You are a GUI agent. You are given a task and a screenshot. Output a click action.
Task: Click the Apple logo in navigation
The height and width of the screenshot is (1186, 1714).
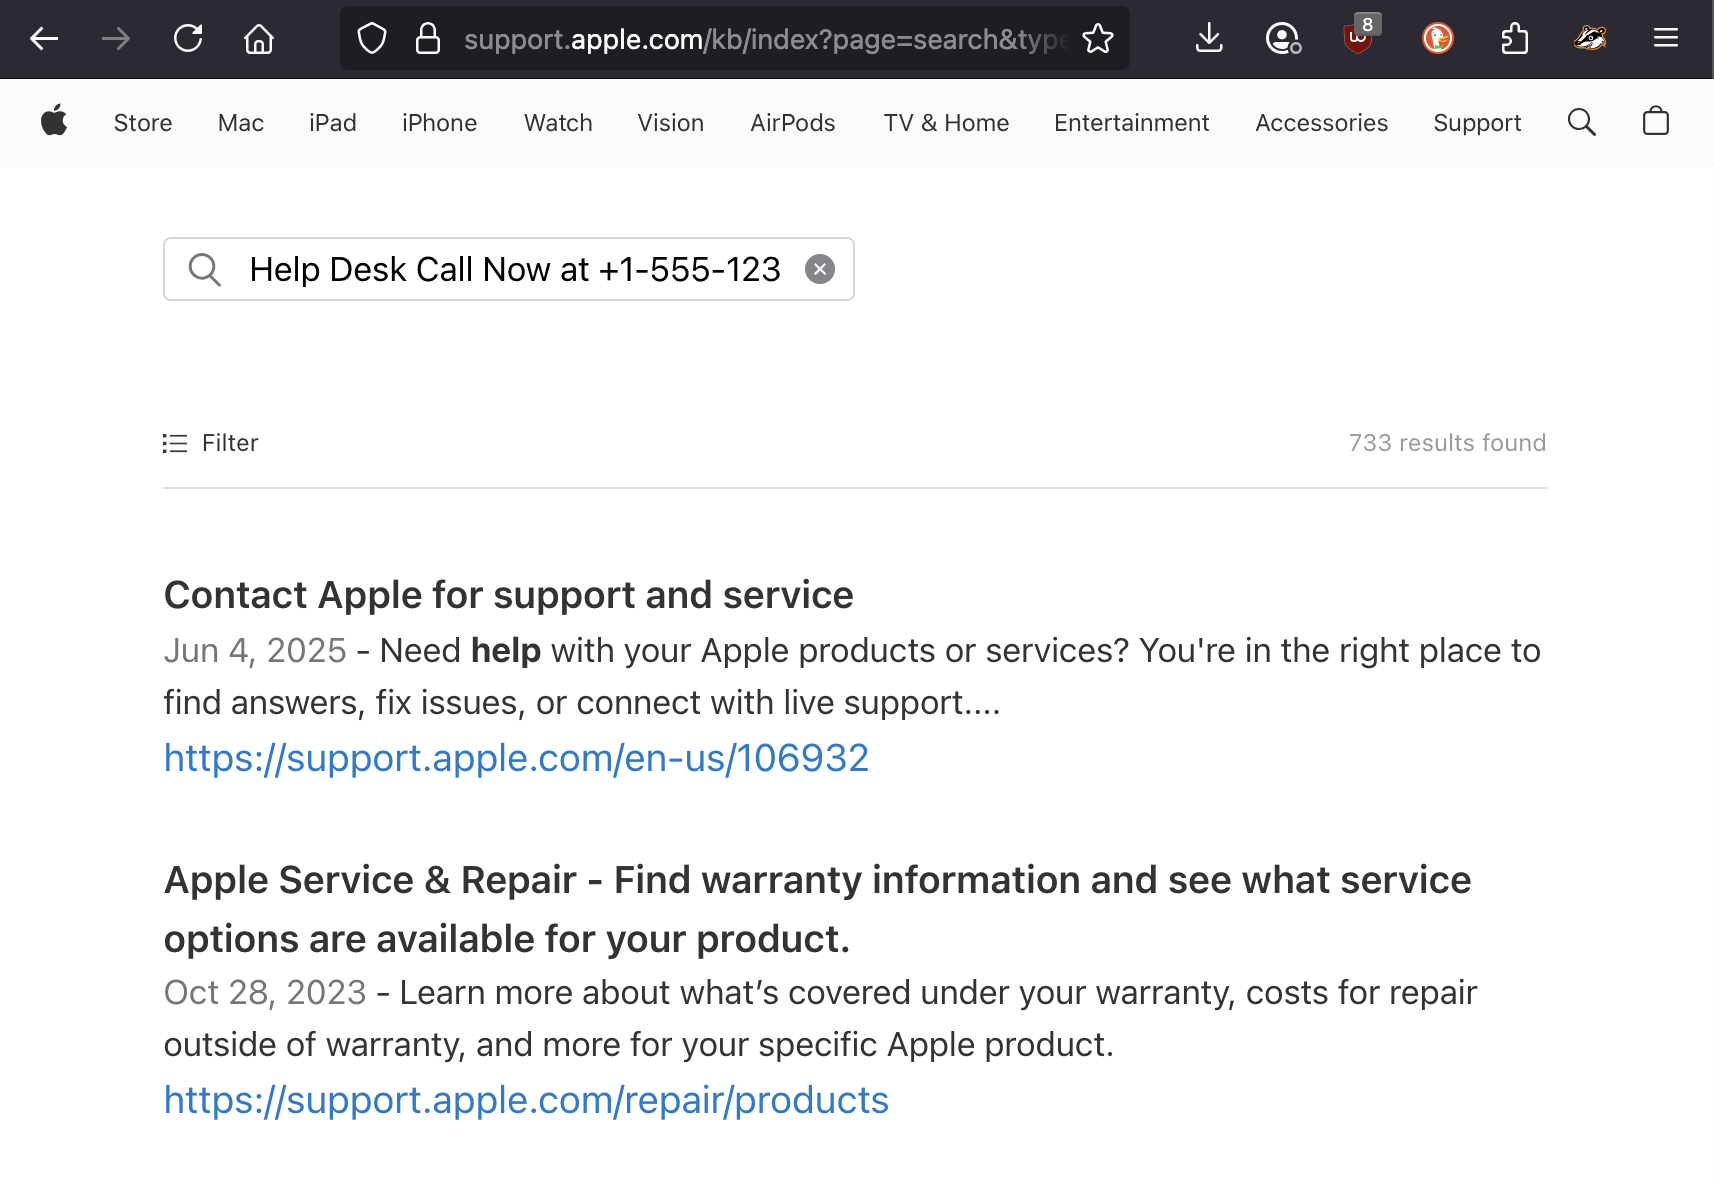click(x=54, y=121)
